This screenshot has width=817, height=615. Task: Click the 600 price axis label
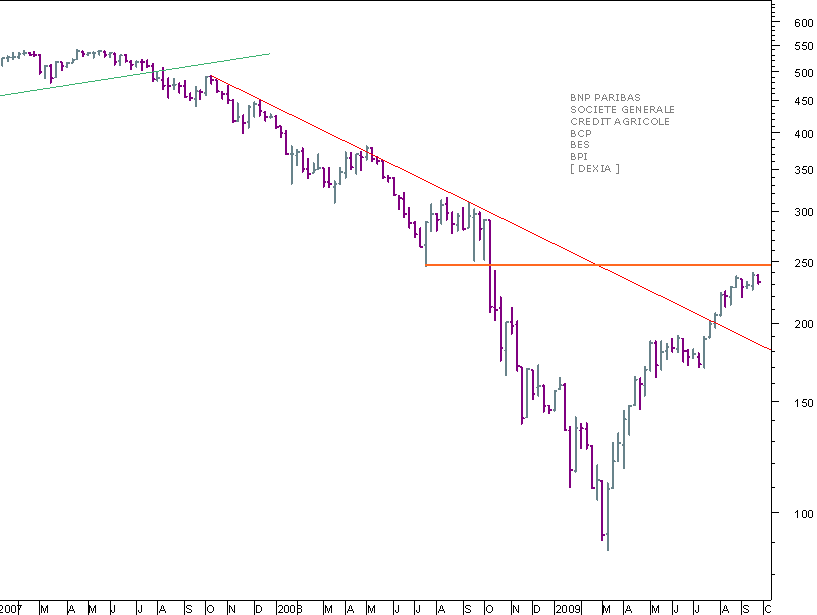(x=803, y=23)
